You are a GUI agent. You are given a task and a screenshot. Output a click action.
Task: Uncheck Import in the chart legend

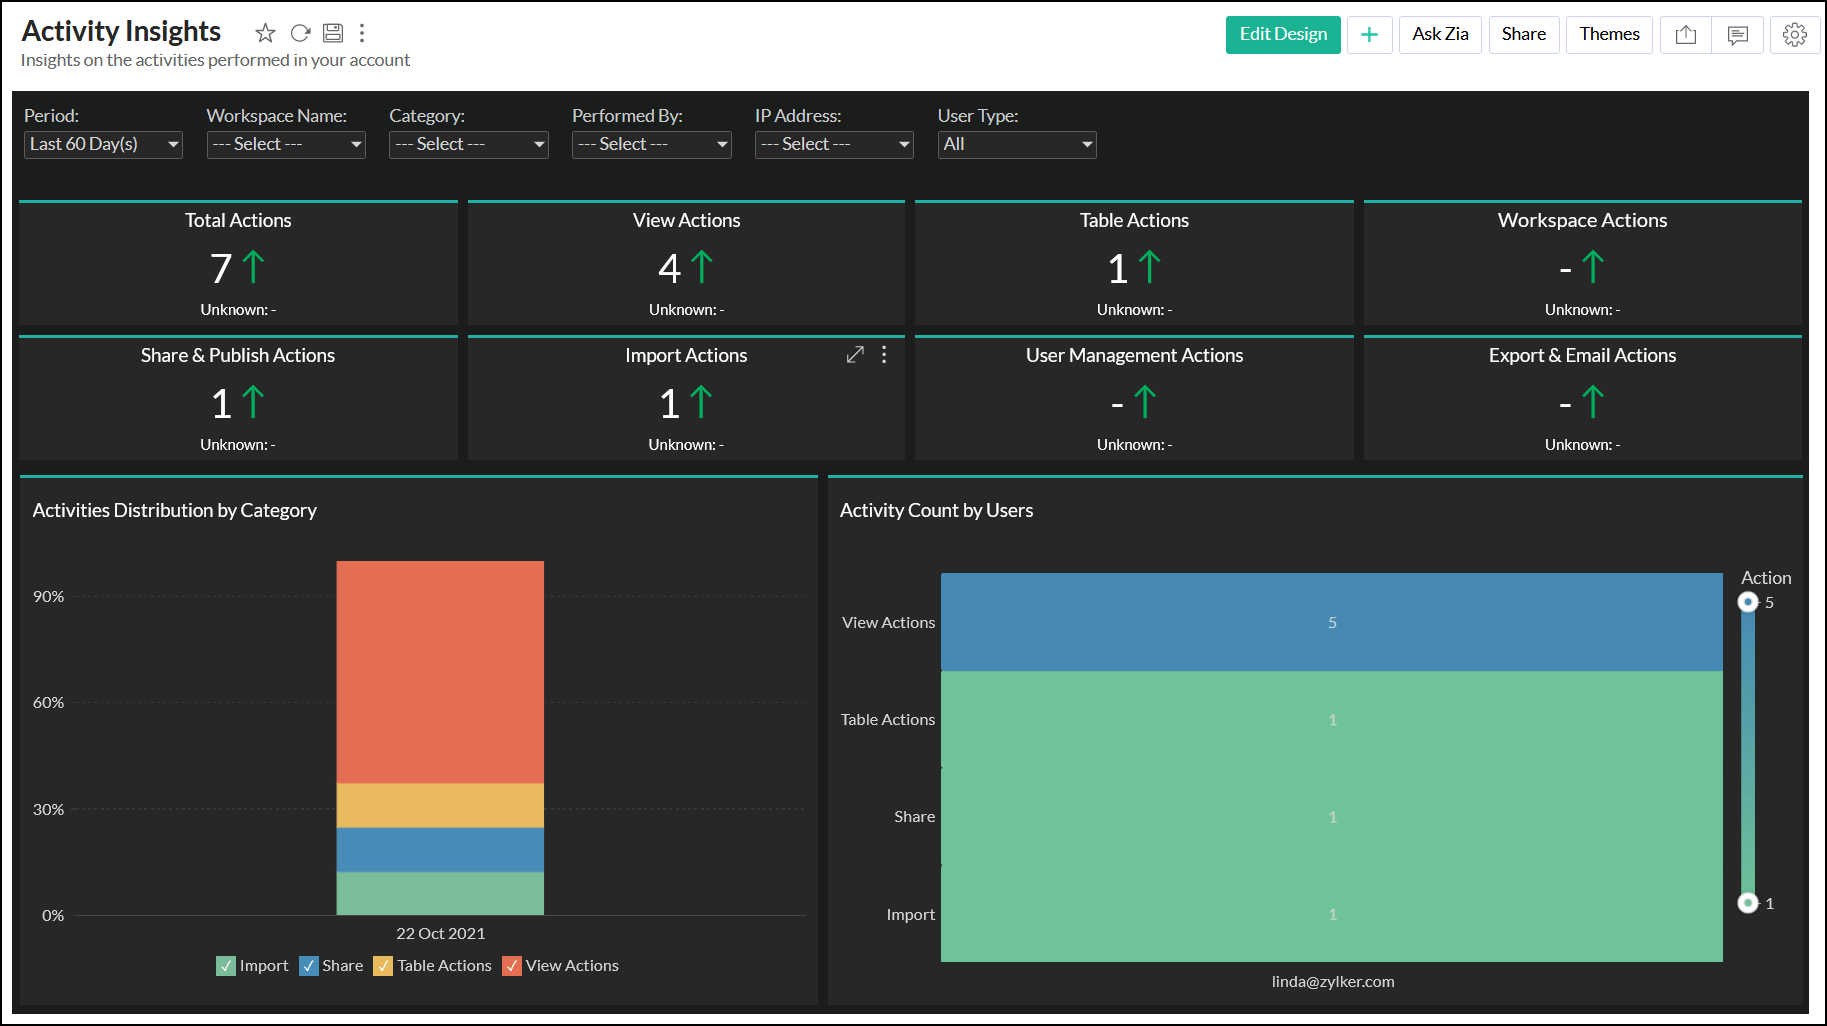[225, 965]
